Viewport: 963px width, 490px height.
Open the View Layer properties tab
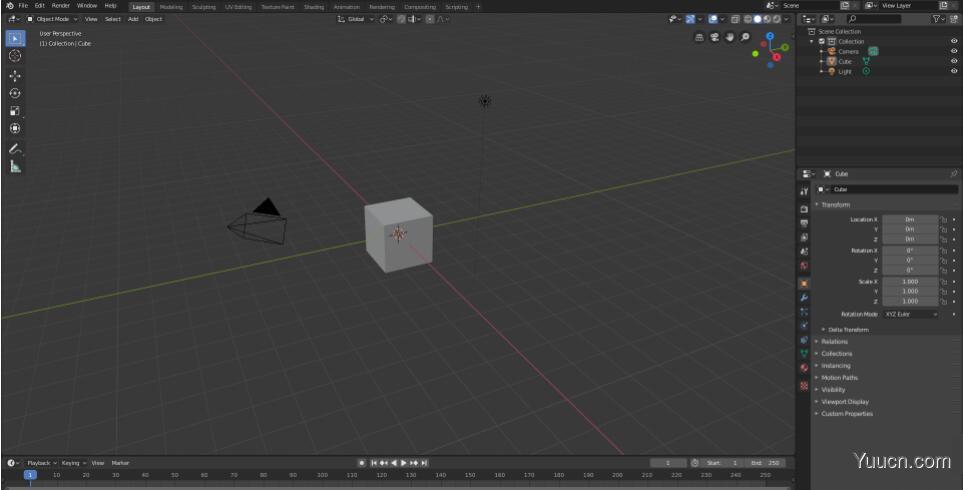click(804, 237)
